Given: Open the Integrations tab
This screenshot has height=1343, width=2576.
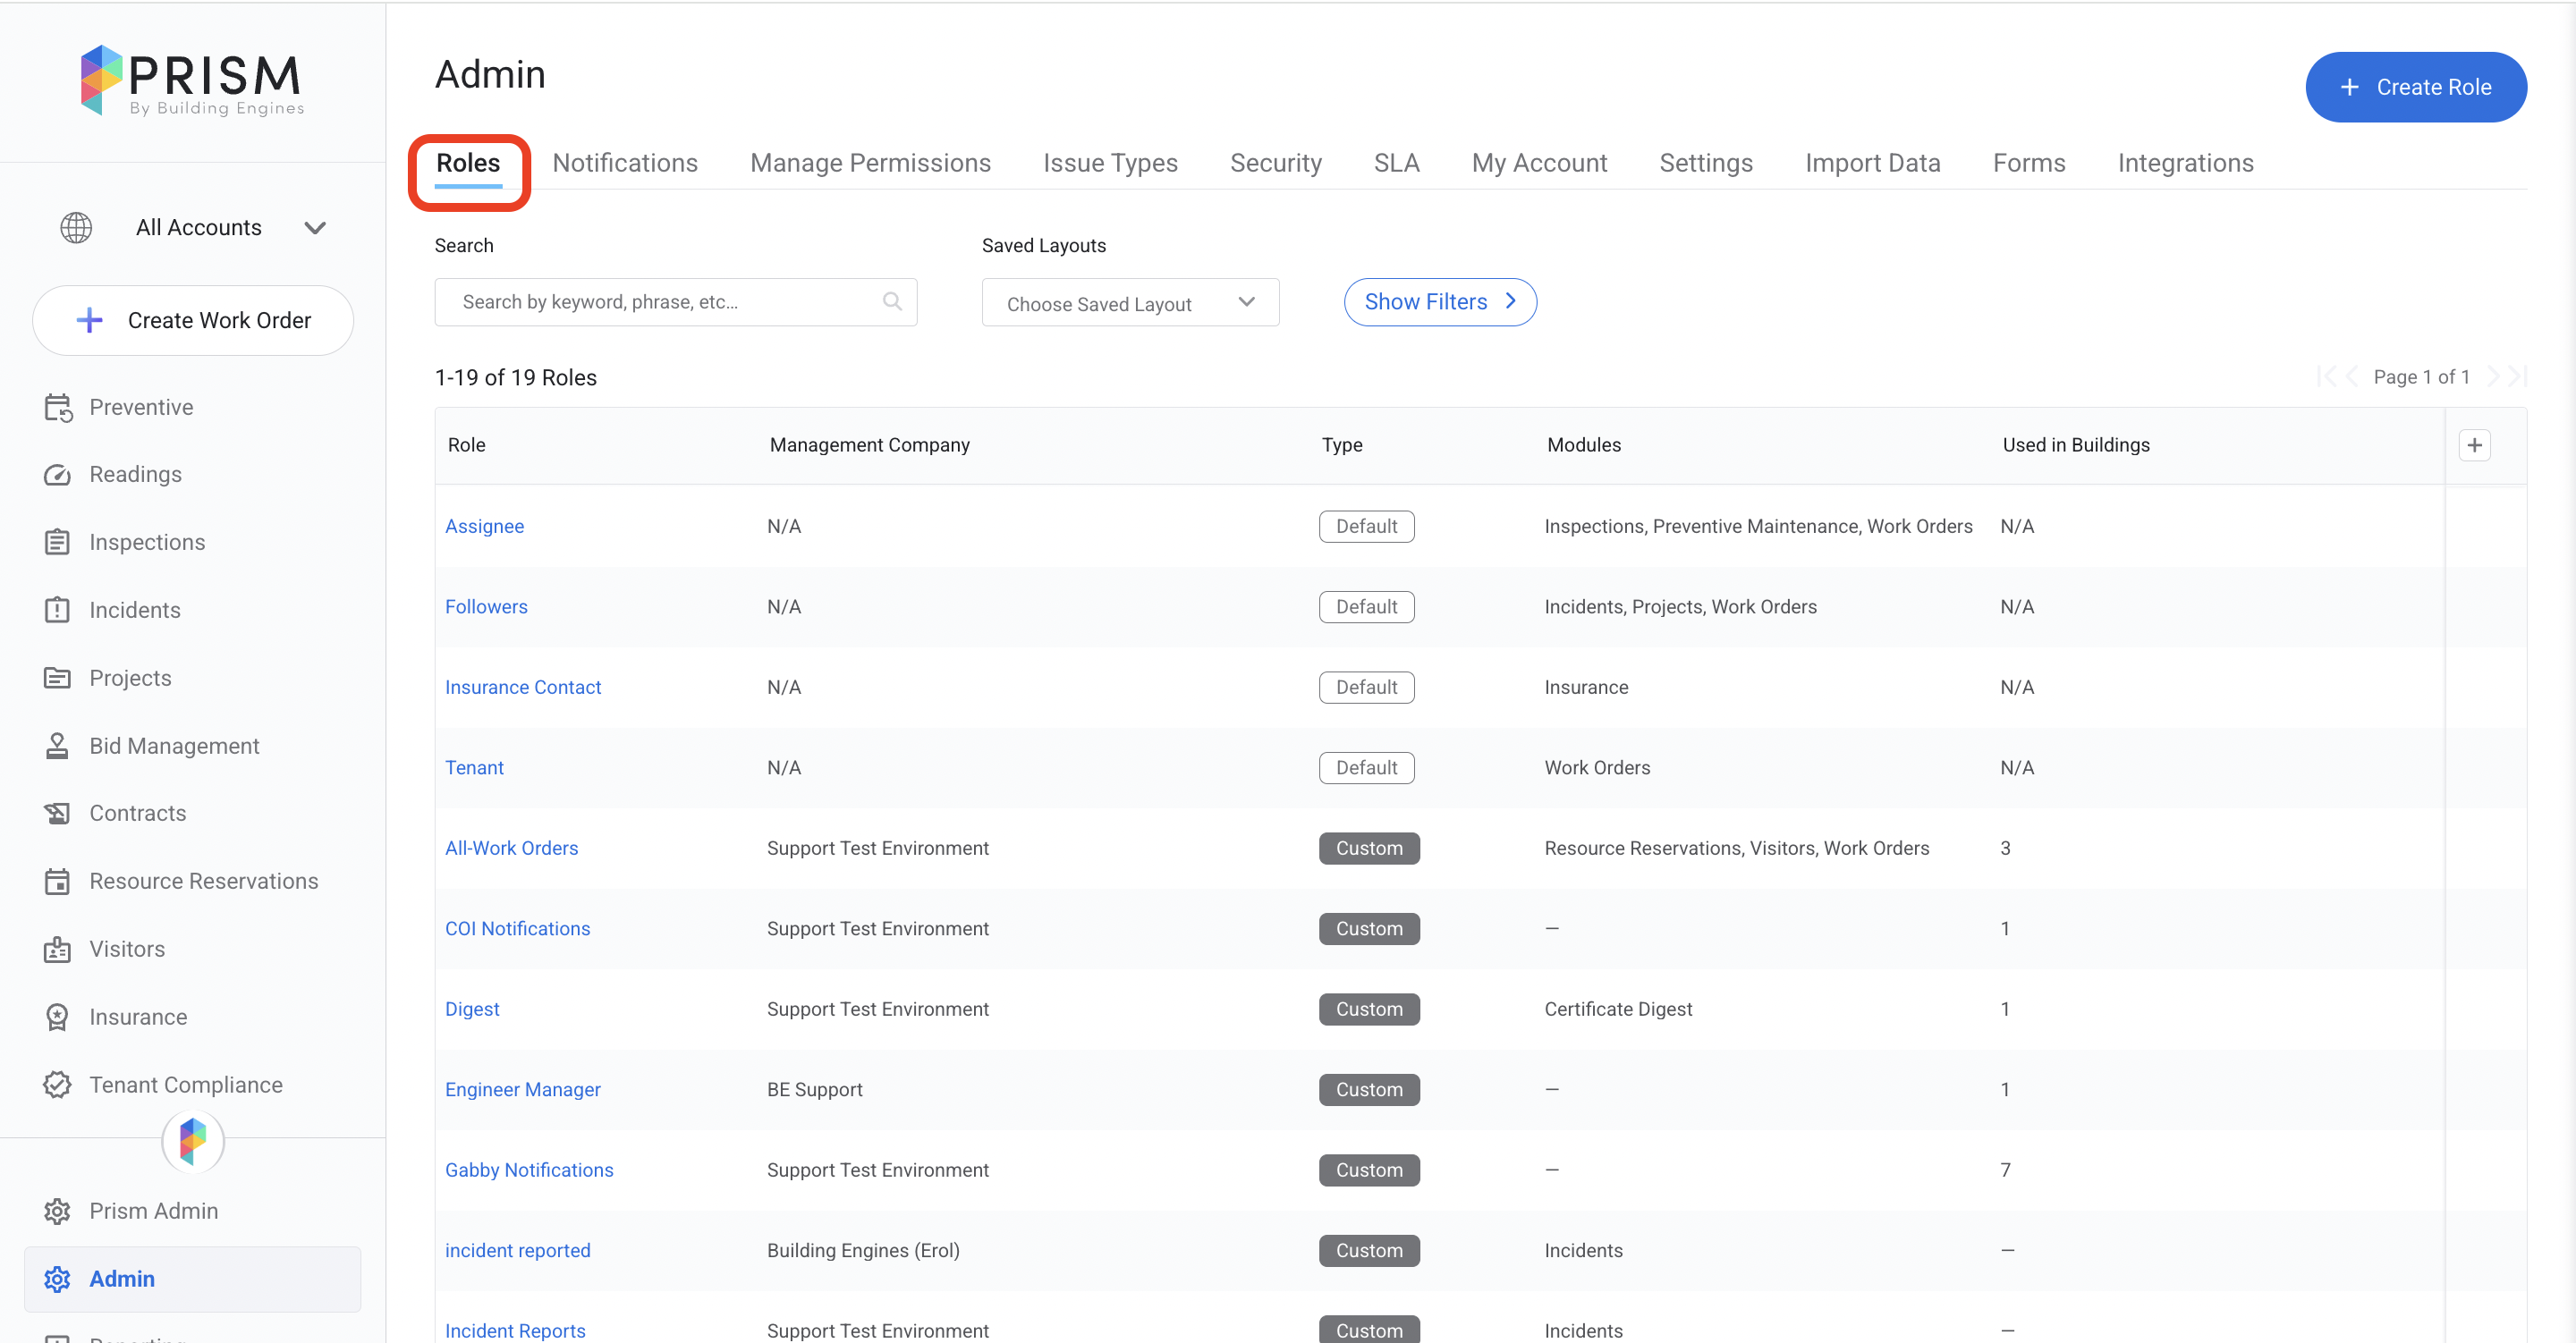Looking at the screenshot, I should pyautogui.click(x=2184, y=163).
